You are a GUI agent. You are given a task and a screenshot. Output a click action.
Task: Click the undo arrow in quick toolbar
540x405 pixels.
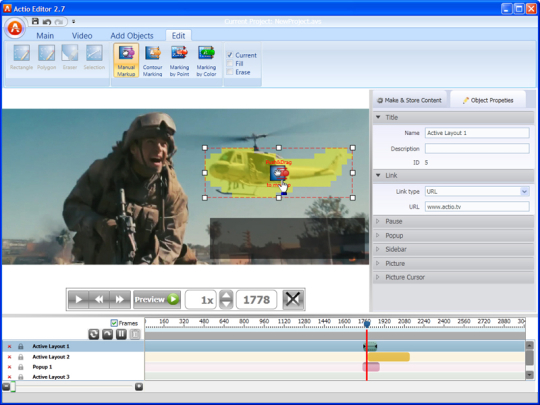coord(47,22)
